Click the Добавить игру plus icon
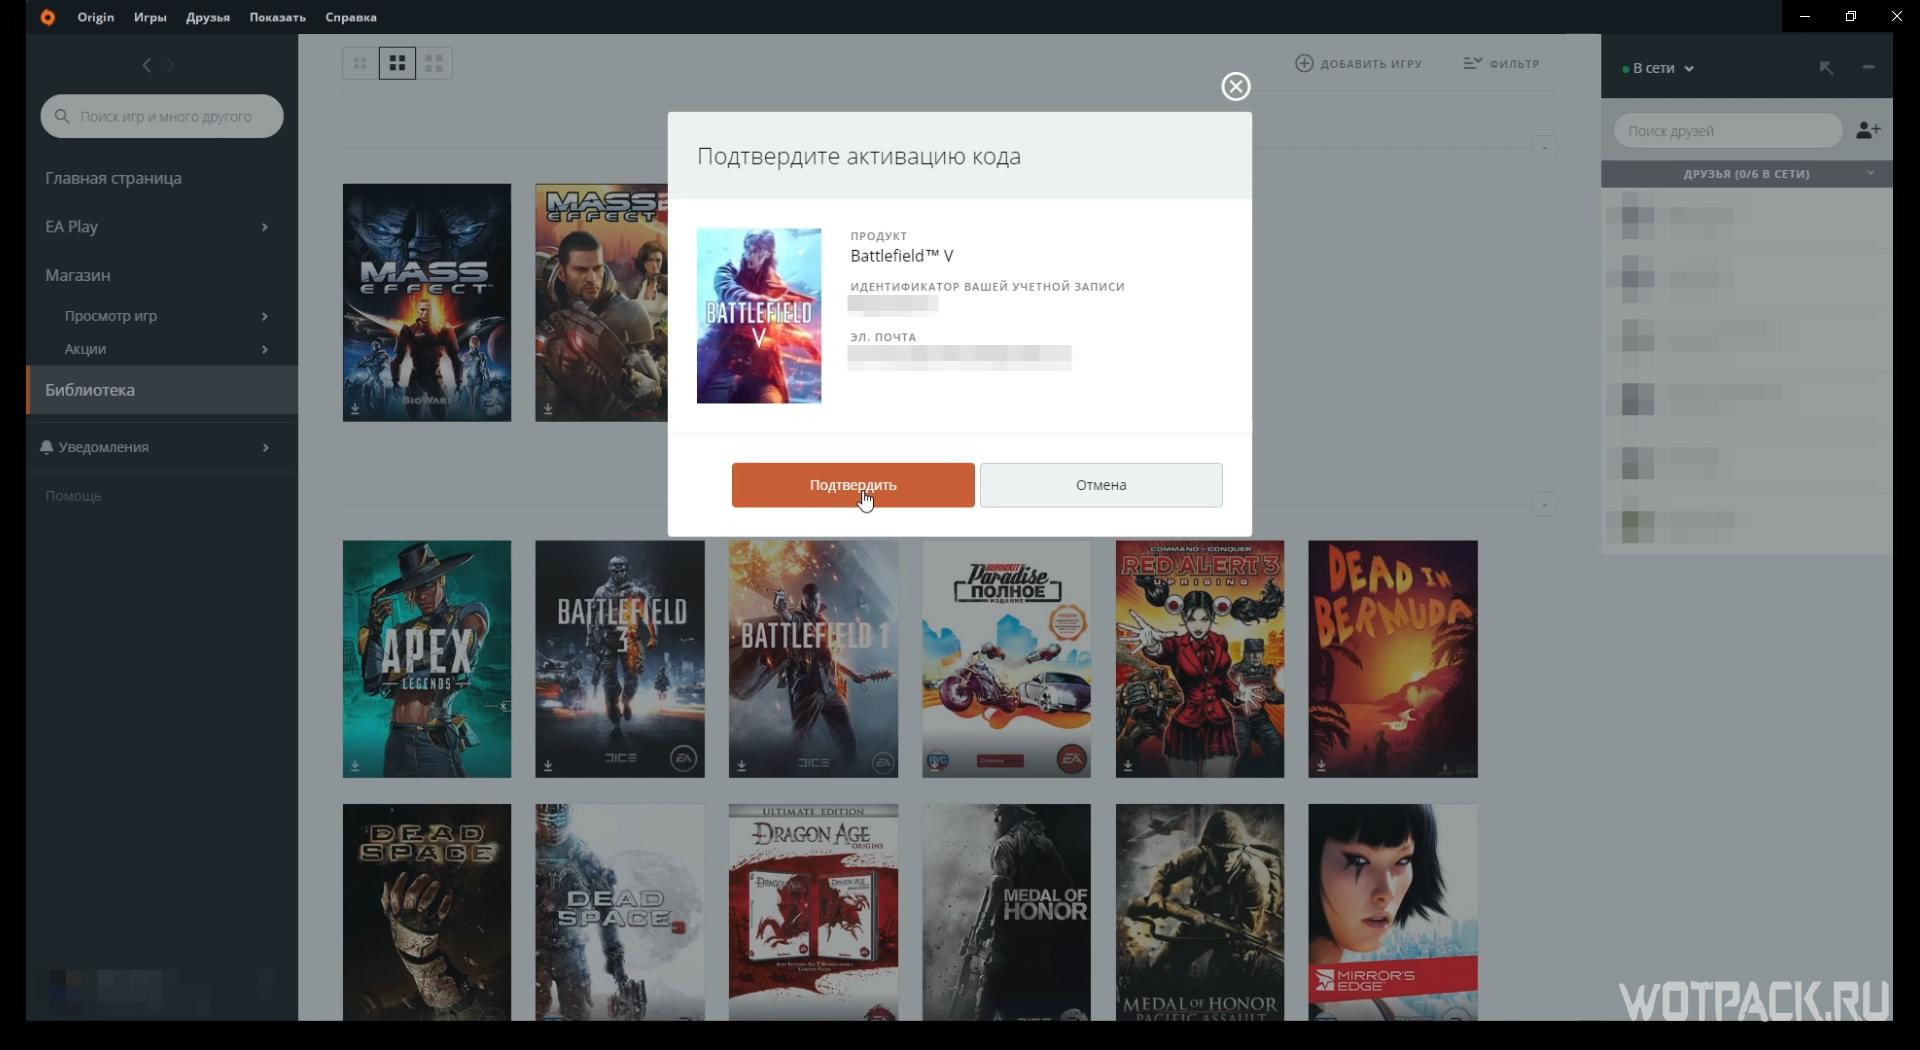Screen dimensions: 1920x1050 click(x=1304, y=63)
